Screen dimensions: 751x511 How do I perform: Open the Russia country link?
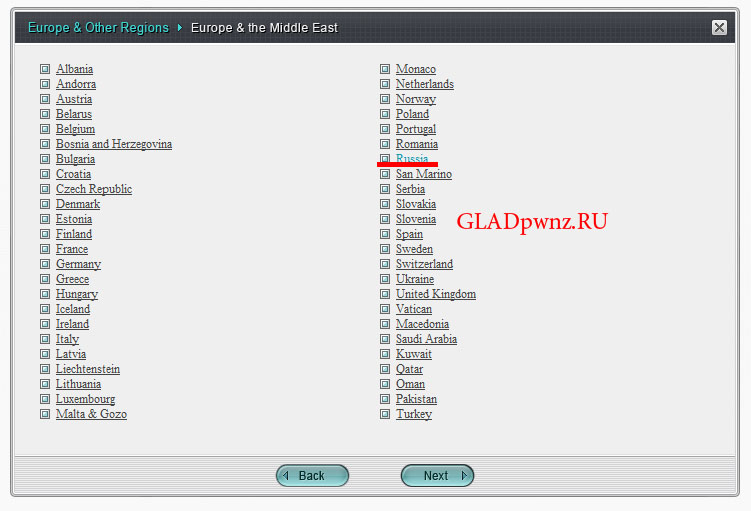coord(412,159)
